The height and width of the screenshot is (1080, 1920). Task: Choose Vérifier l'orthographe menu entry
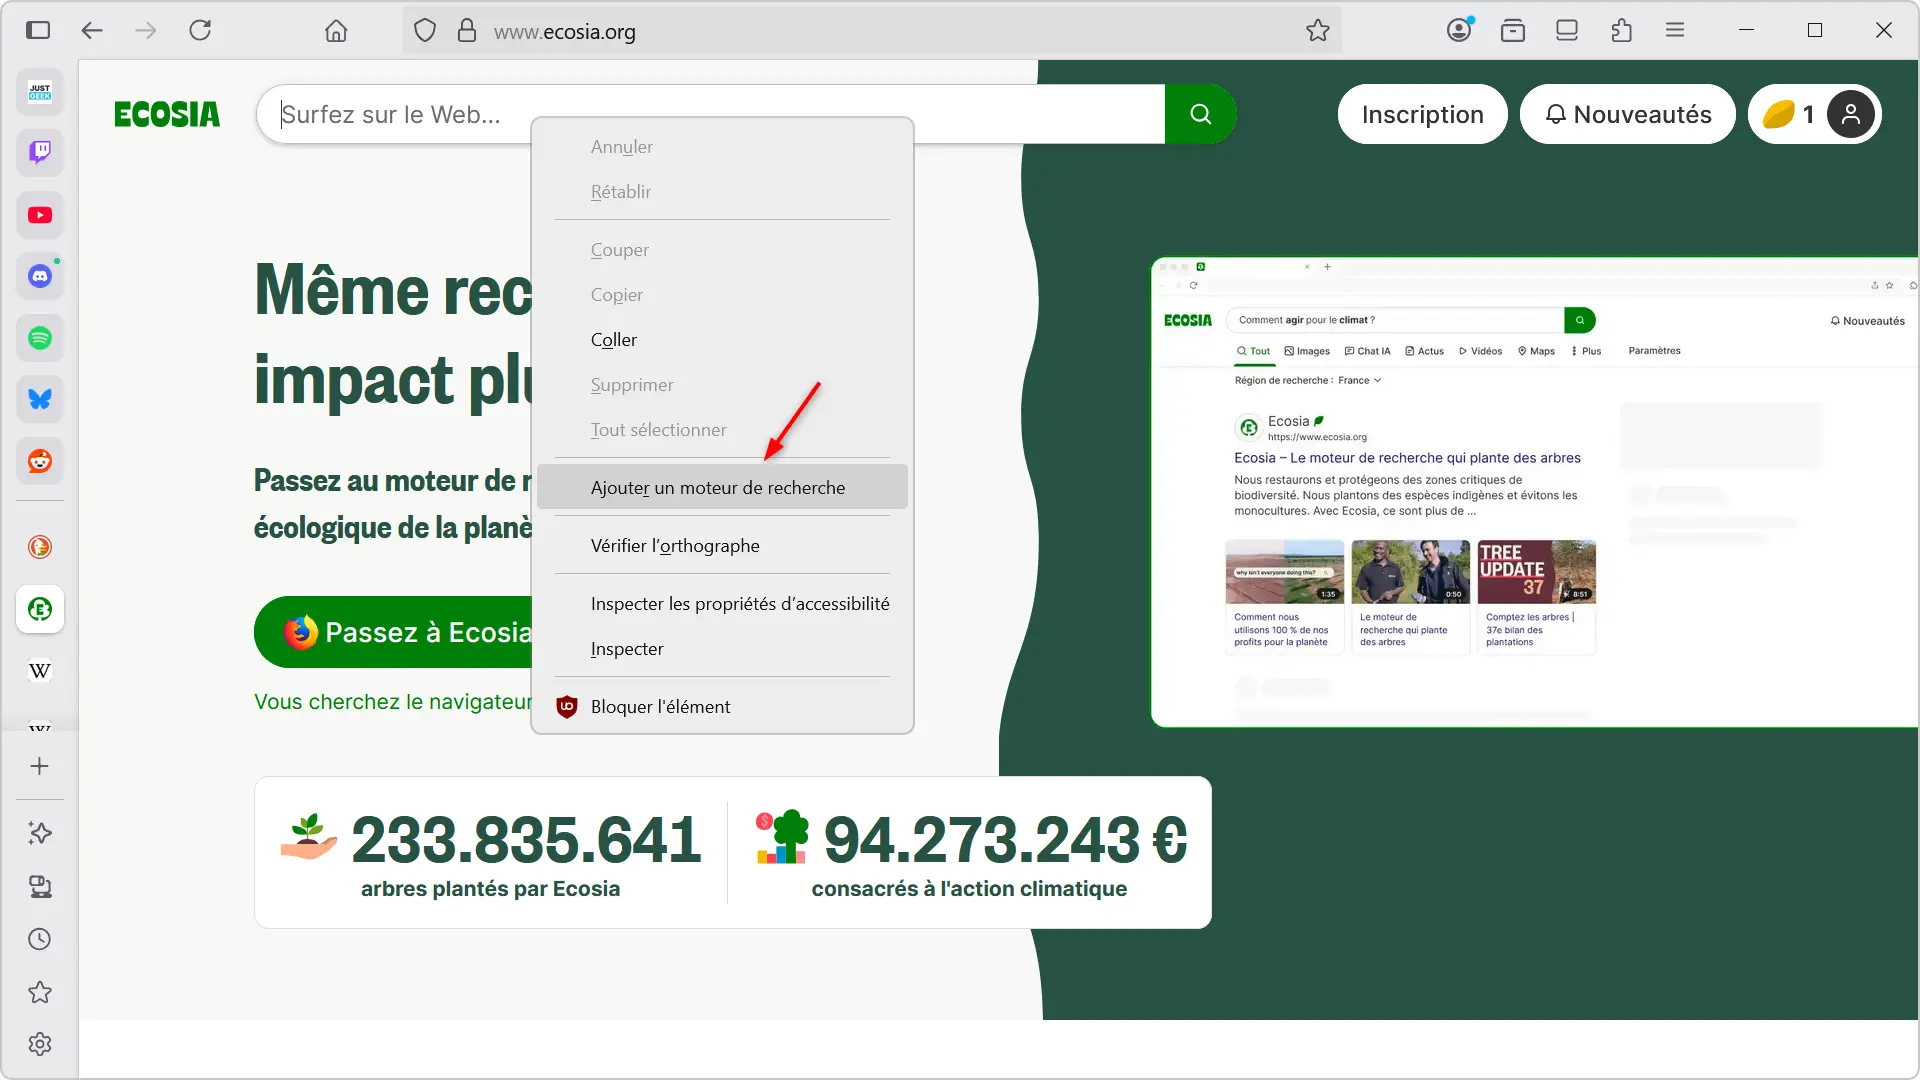pyautogui.click(x=722, y=545)
